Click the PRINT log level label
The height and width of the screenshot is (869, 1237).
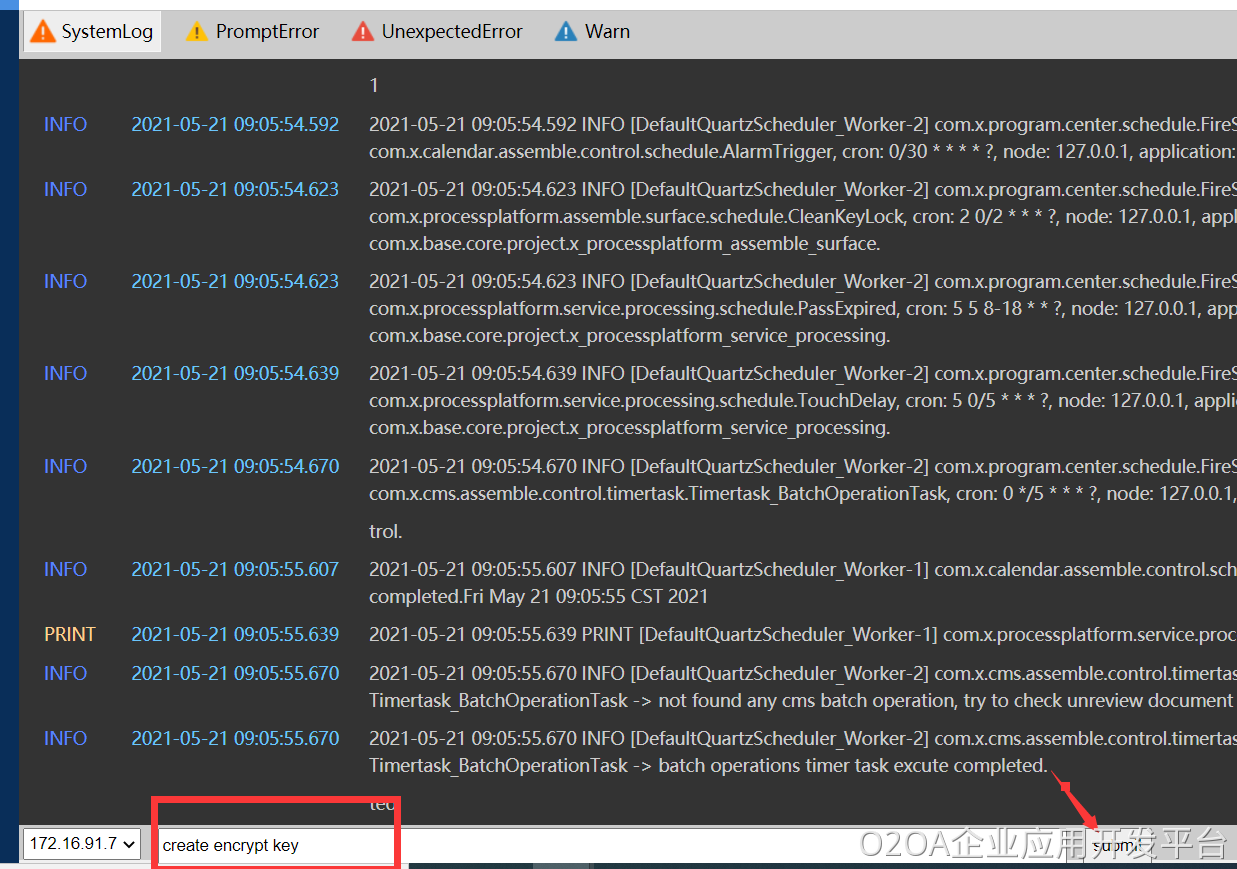[70, 634]
